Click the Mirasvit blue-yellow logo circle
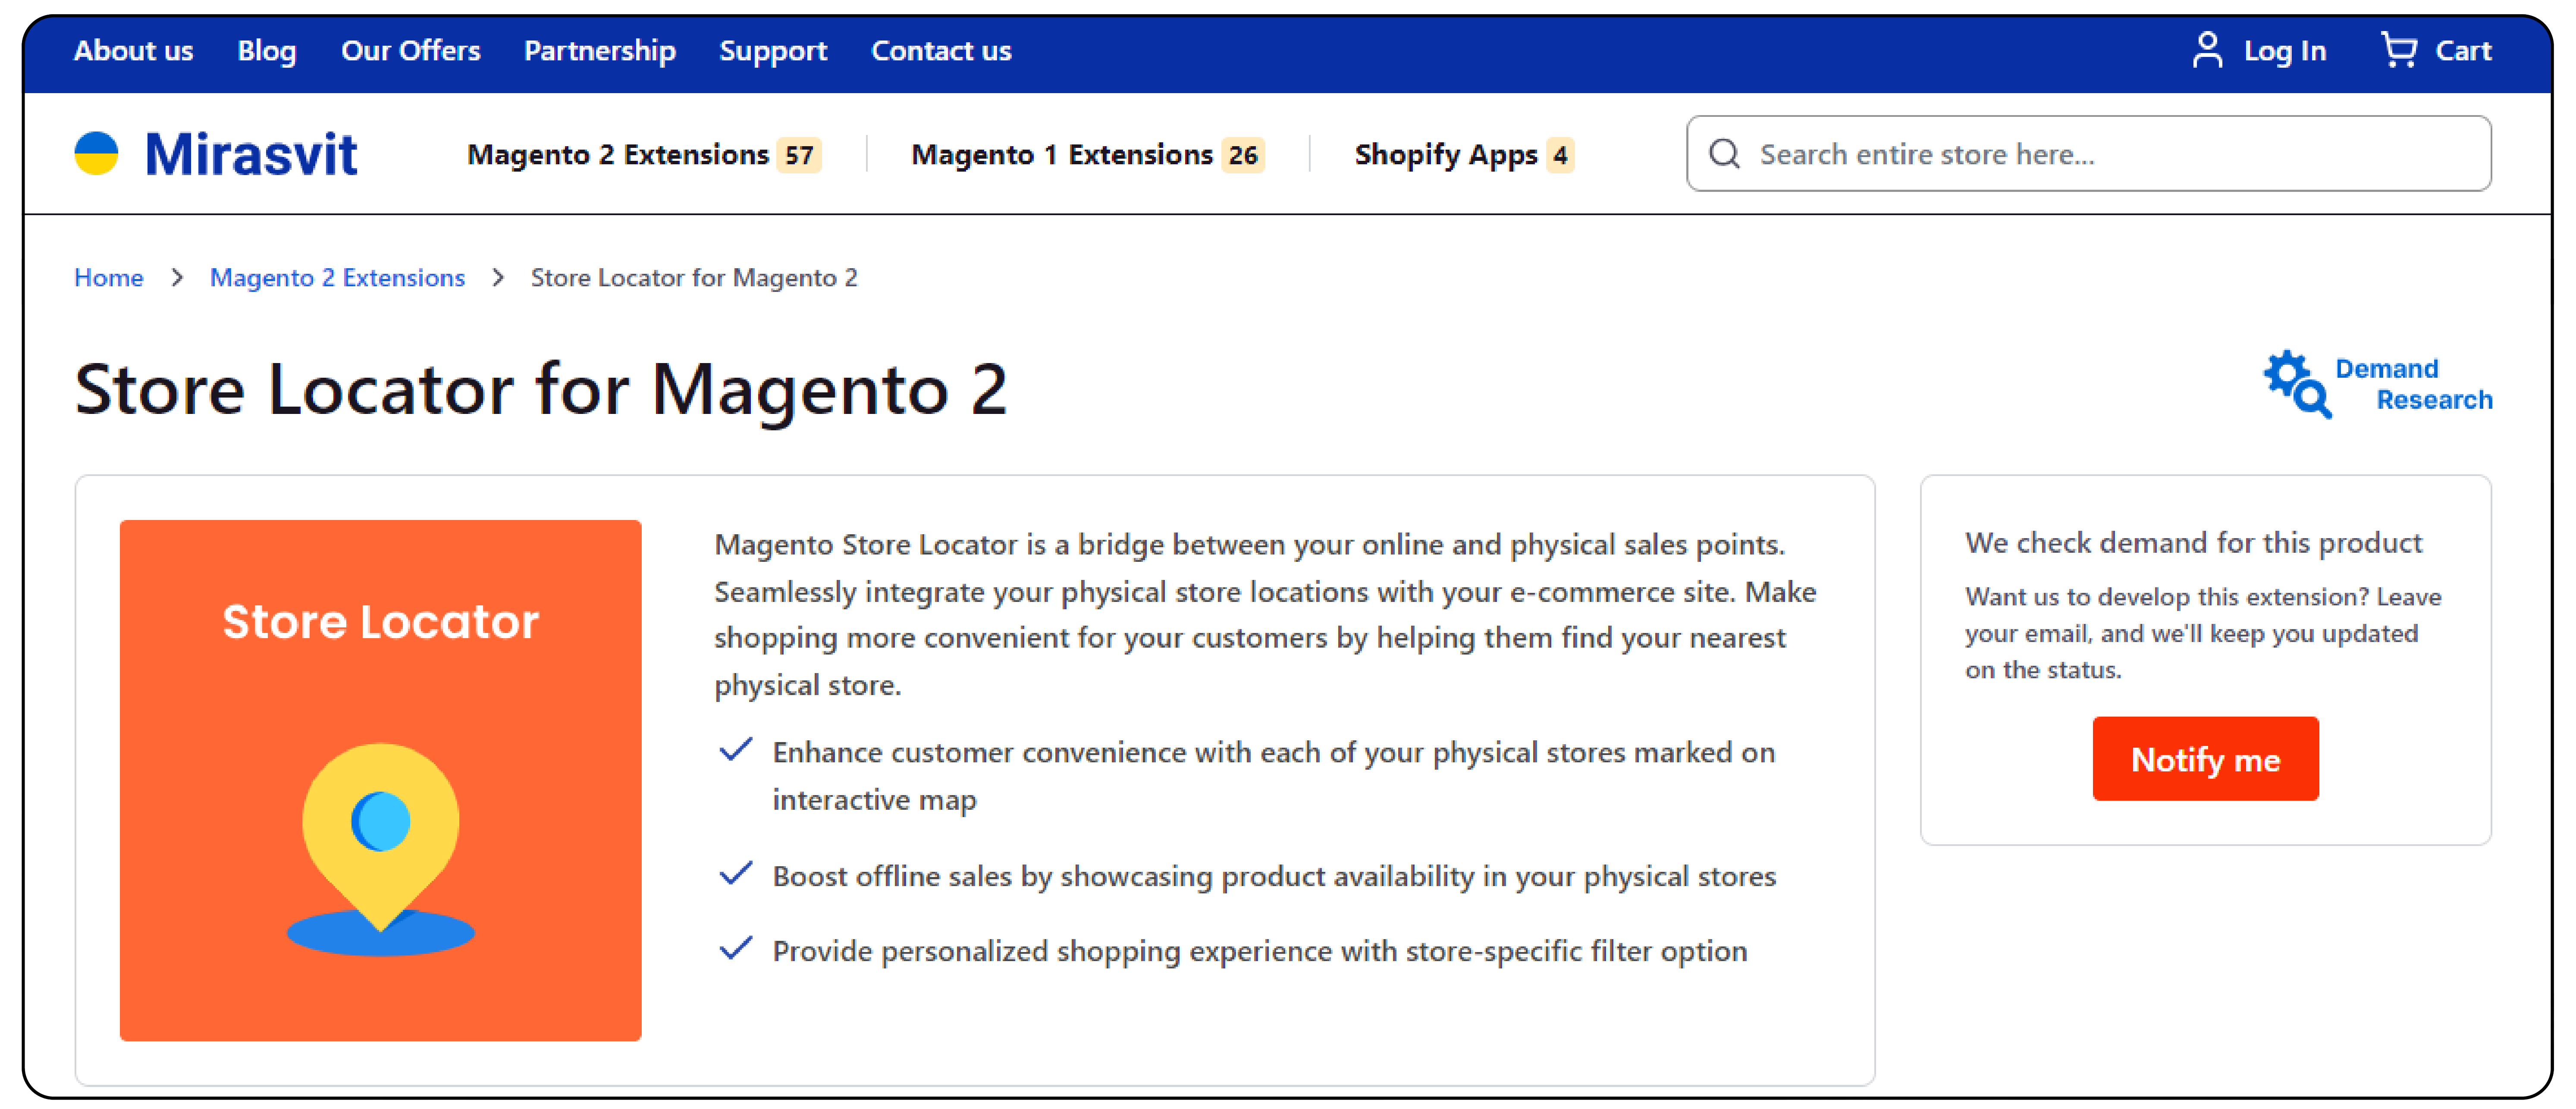 point(96,154)
